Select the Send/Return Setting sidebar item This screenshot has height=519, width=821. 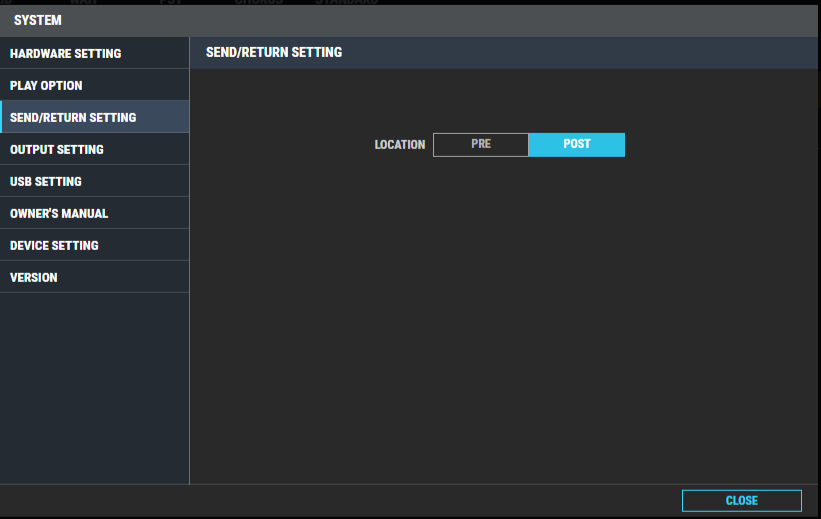(73, 118)
